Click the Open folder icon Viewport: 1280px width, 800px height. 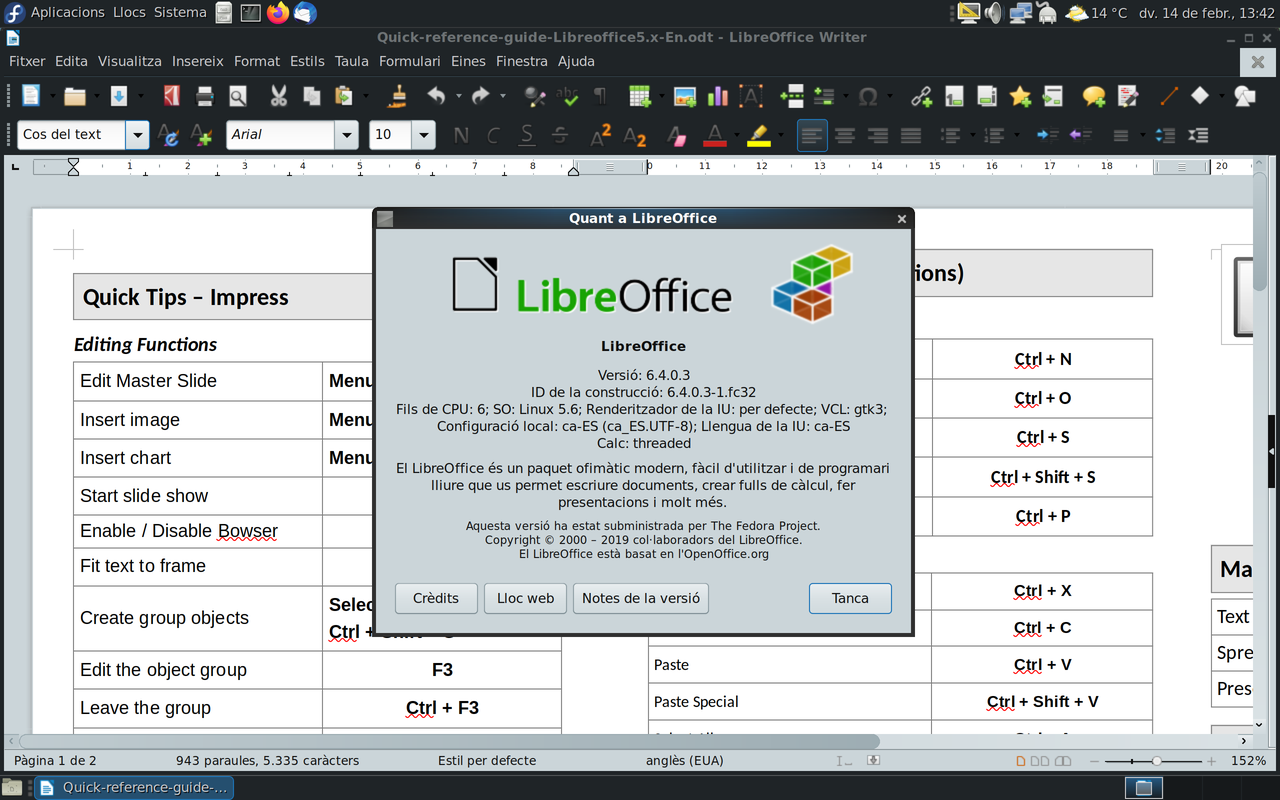(x=75, y=96)
